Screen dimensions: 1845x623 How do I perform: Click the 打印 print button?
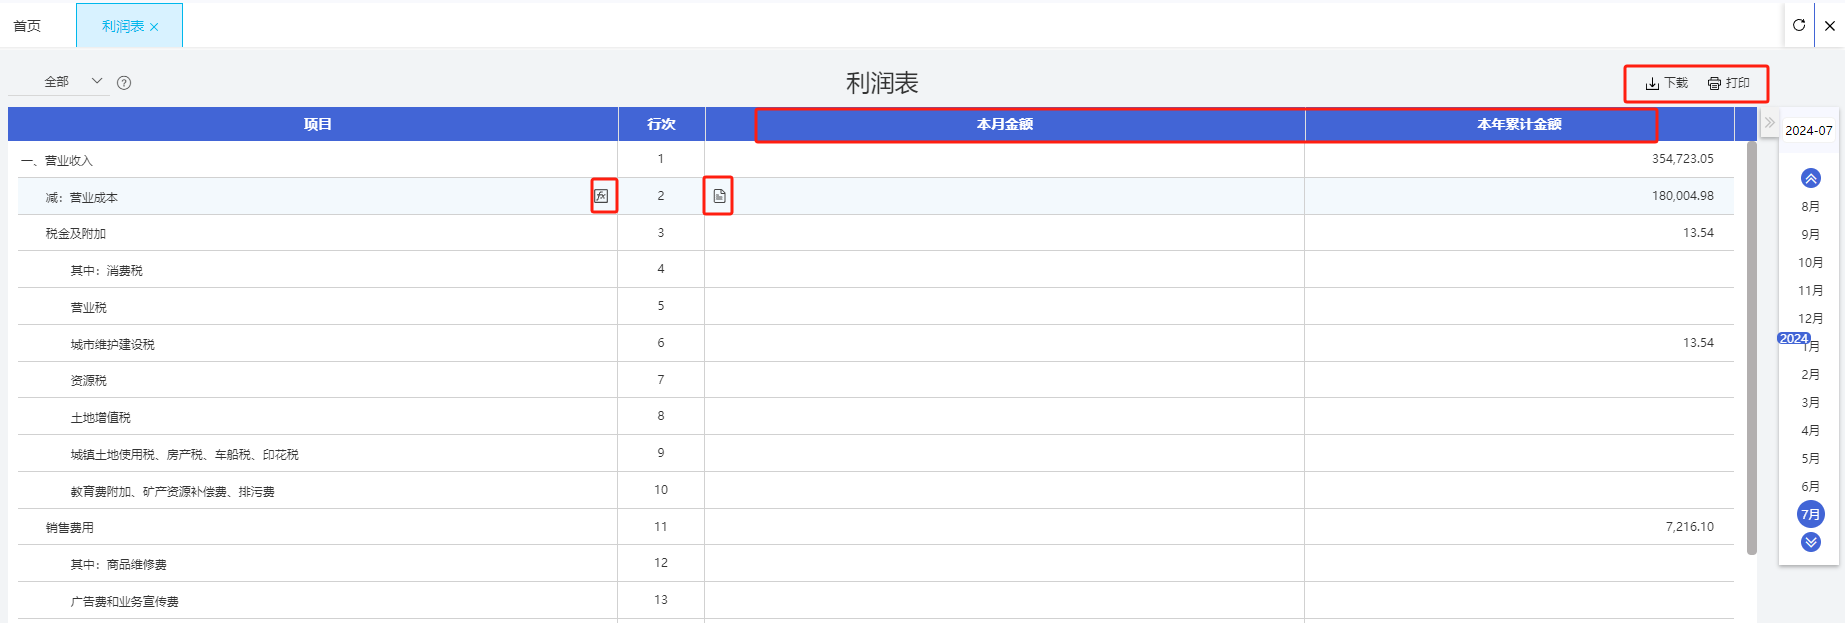click(x=1729, y=83)
